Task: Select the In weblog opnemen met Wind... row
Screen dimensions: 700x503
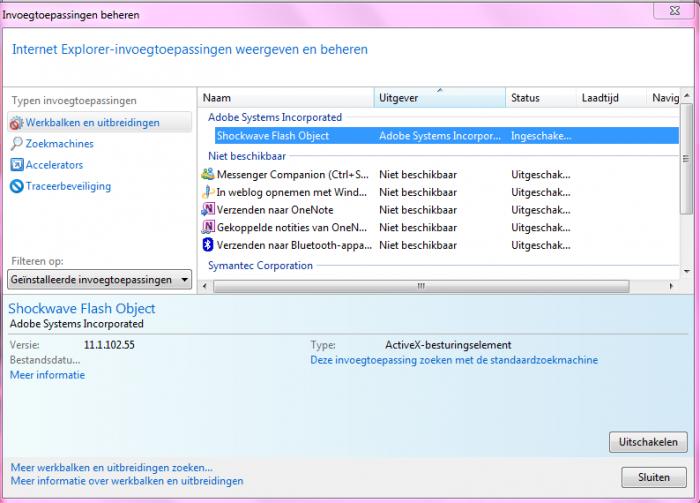Action: 440,192
